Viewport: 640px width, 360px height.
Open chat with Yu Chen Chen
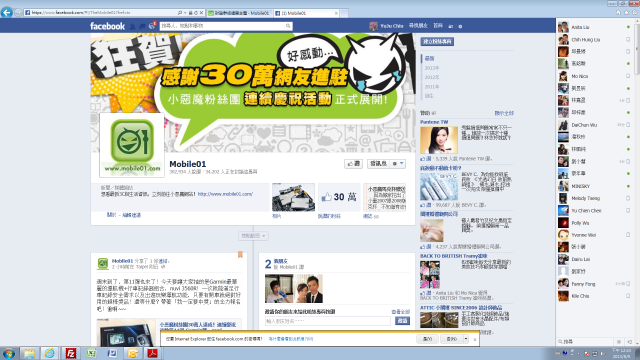click(594, 211)
